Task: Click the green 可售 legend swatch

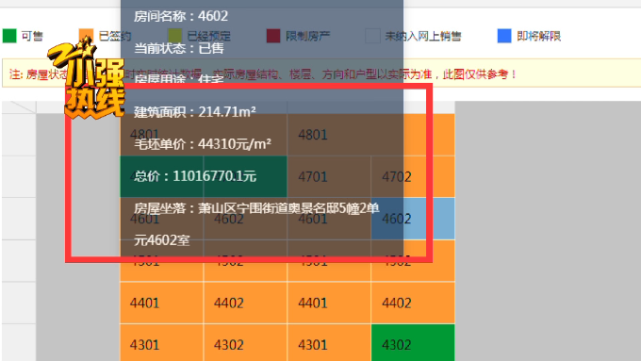Action: [9, 36]
